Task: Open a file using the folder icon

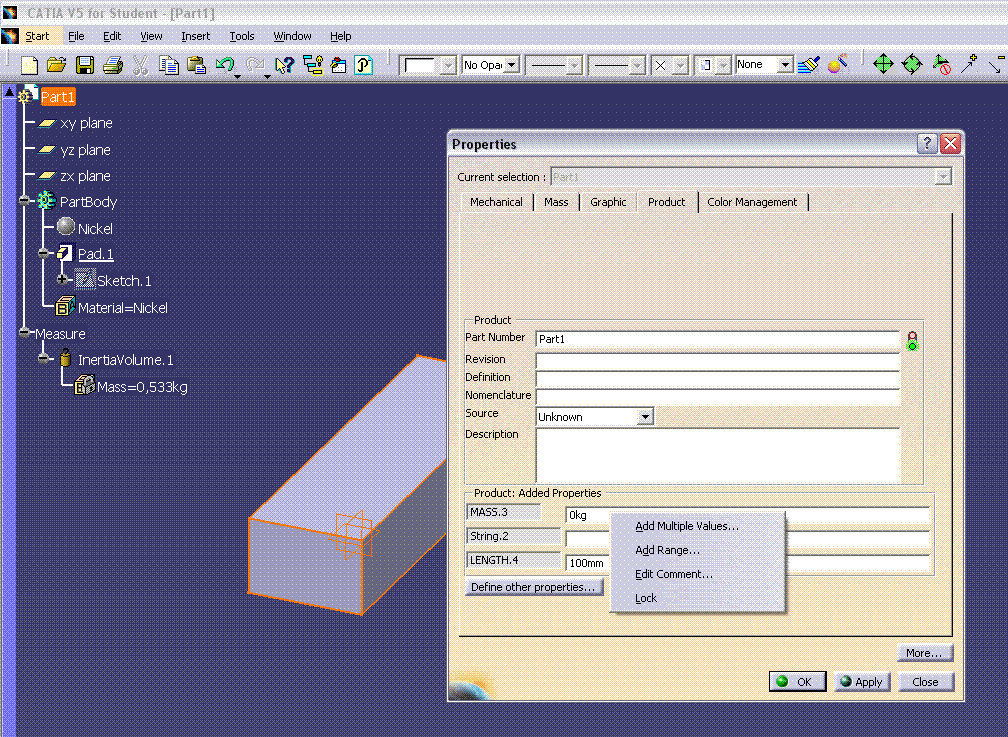Action: tap(57, 65)
